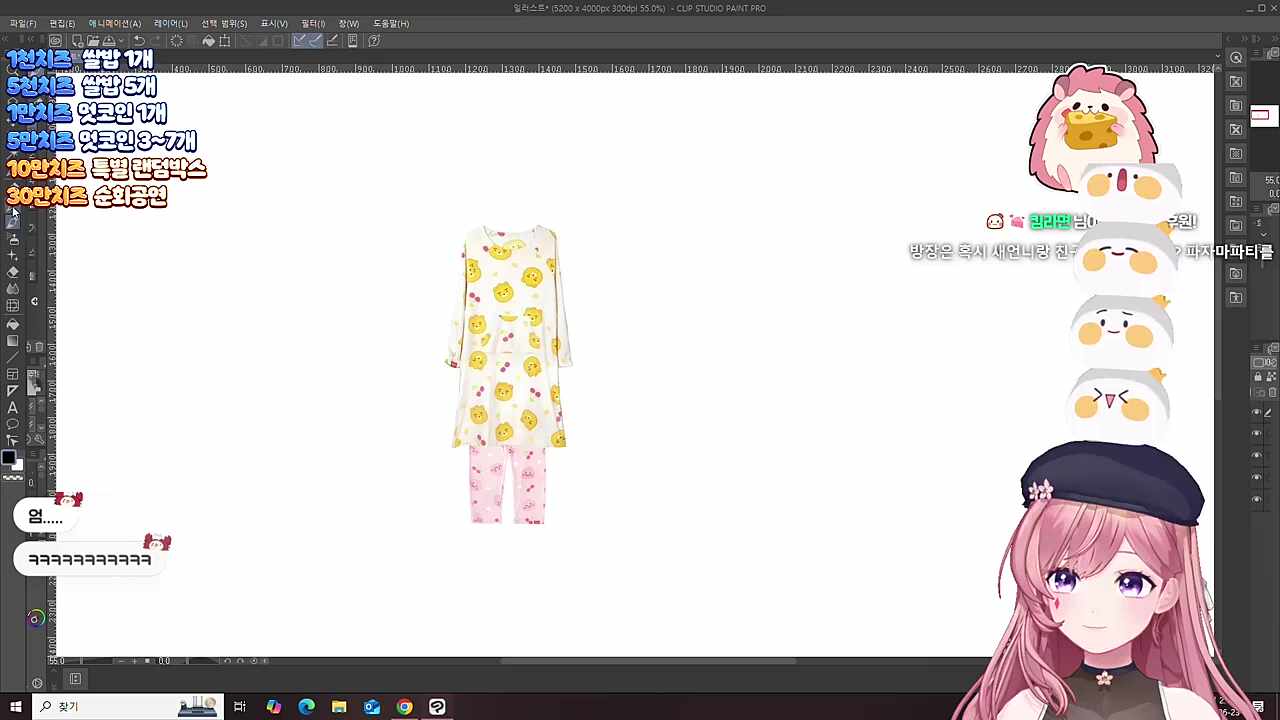Toggle the lock layer icon in layer panel
The height and width of the screenshot is (720, 1280).
pos(1258,377)
